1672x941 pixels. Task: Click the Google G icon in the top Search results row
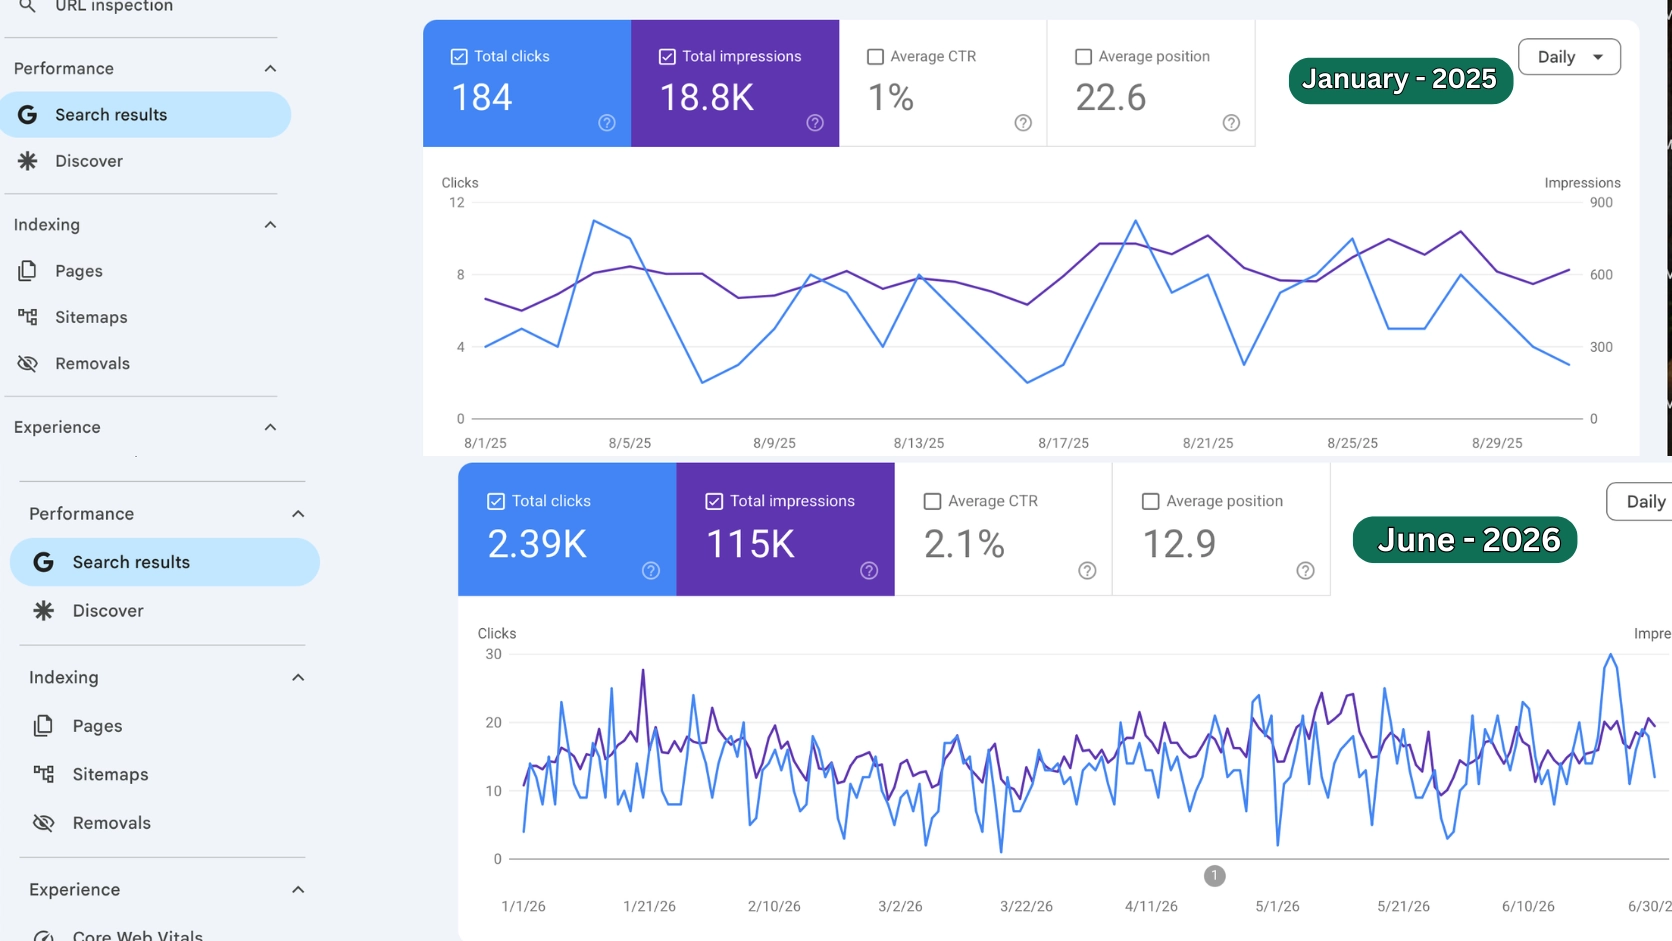28,115
